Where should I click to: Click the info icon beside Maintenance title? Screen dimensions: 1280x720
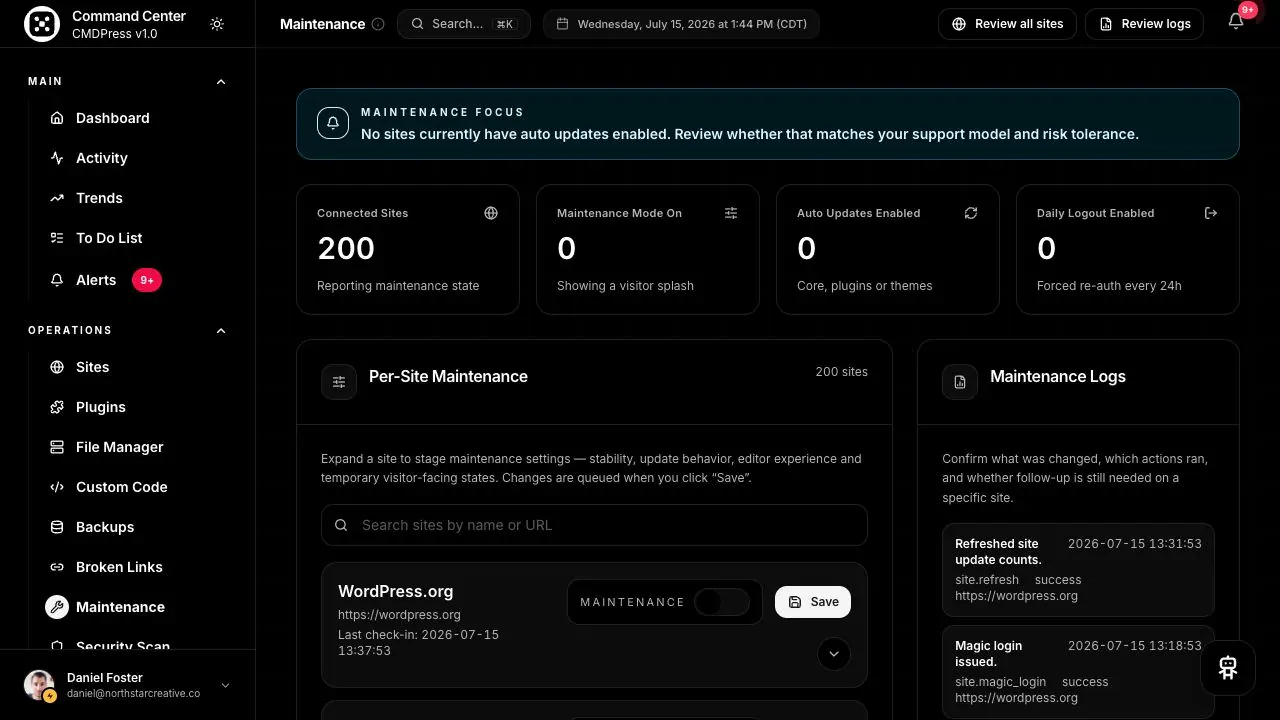click(x=378, y=24)
